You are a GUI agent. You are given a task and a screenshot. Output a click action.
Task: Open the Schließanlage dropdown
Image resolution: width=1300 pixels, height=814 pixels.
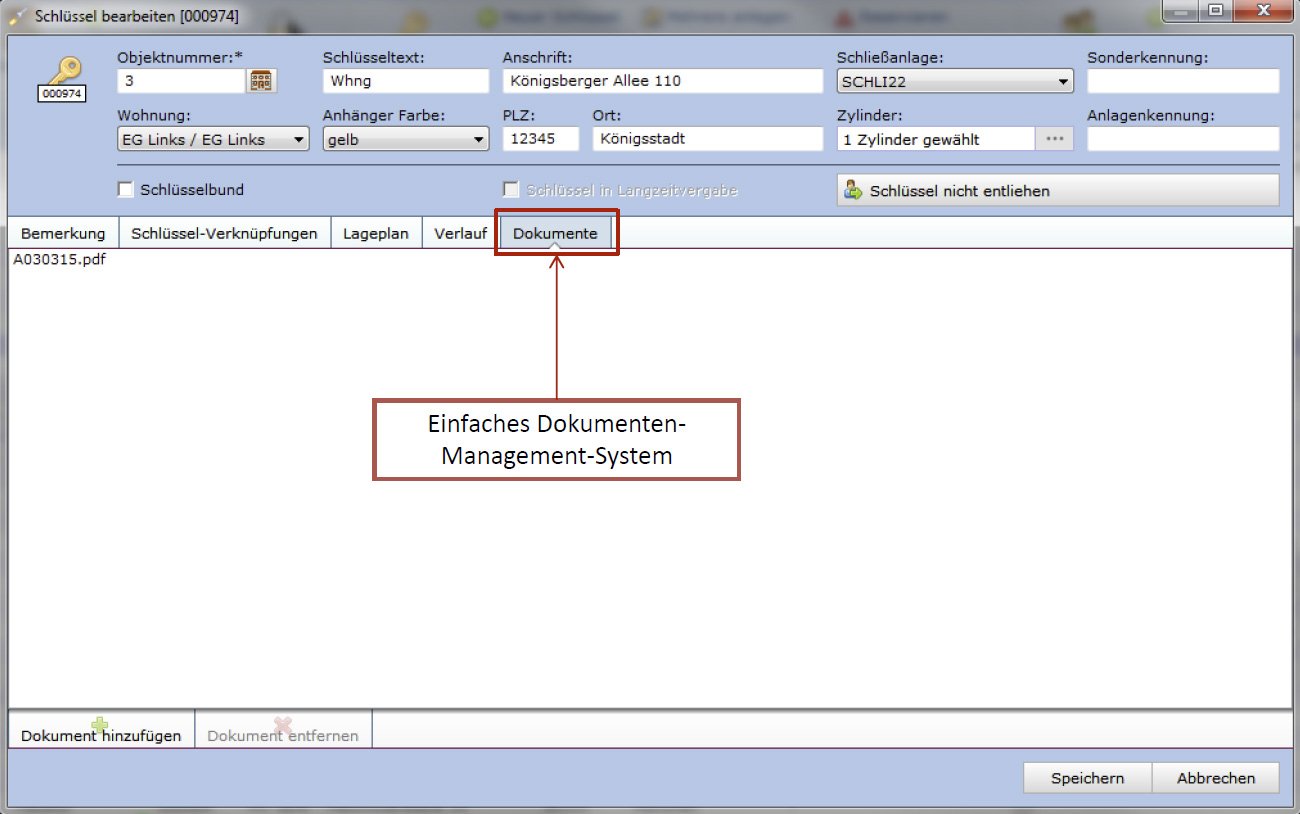955,81
